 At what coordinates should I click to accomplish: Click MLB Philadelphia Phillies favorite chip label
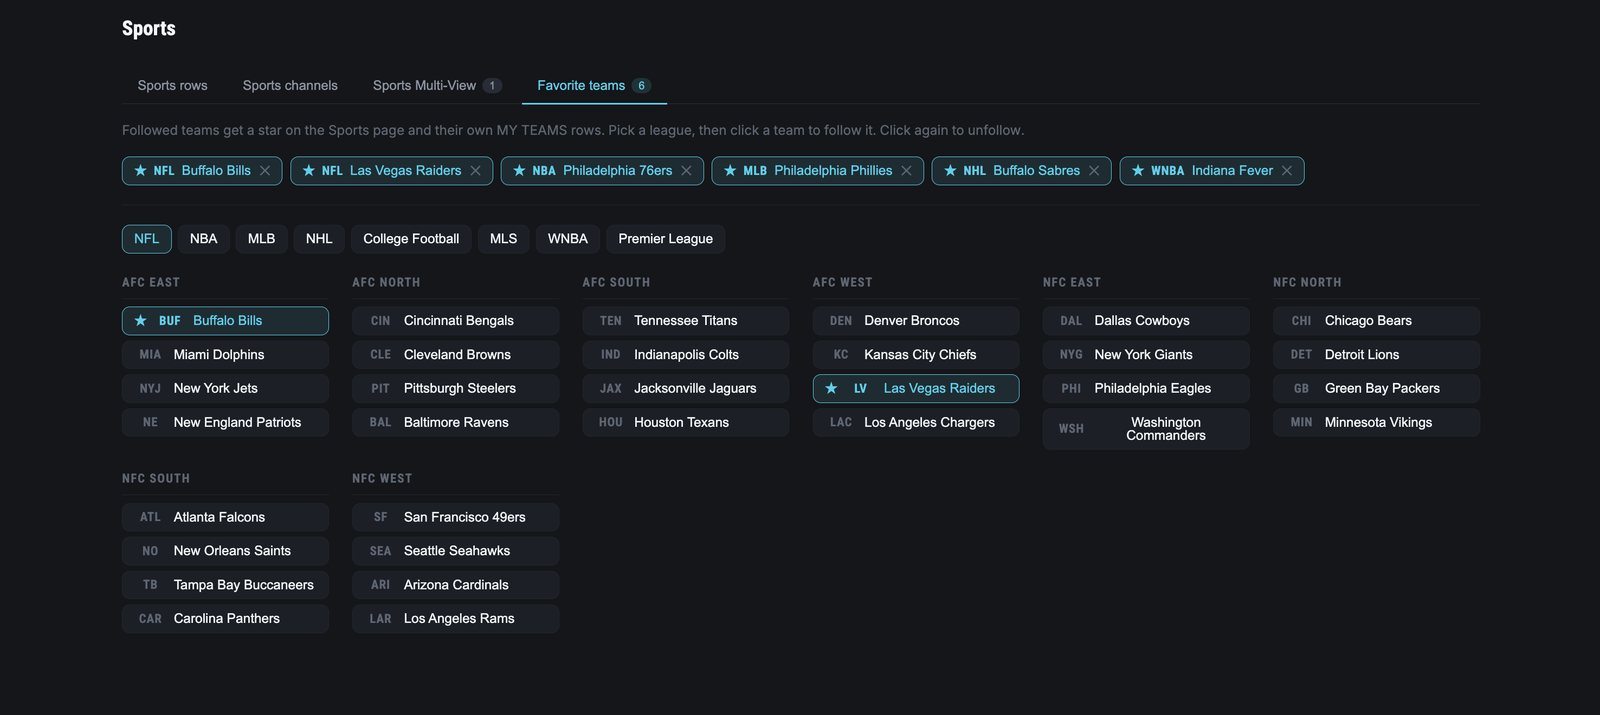point(817,171)
